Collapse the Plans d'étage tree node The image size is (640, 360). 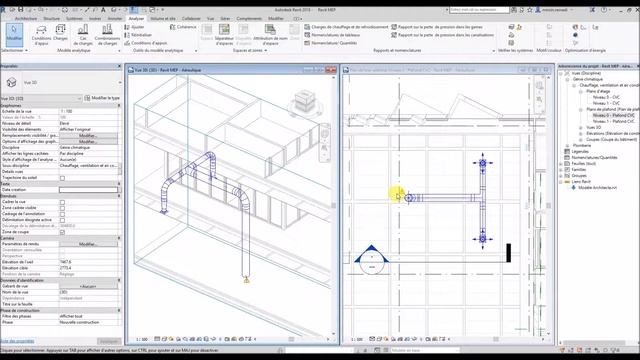tap(581, 91)
